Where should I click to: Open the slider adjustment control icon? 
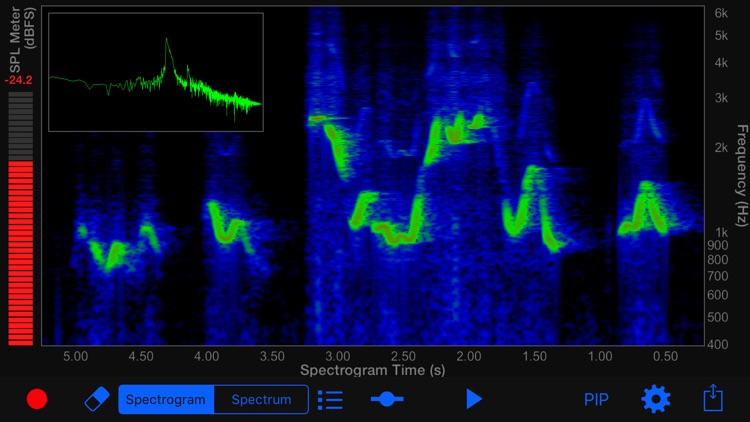(387, 399)
